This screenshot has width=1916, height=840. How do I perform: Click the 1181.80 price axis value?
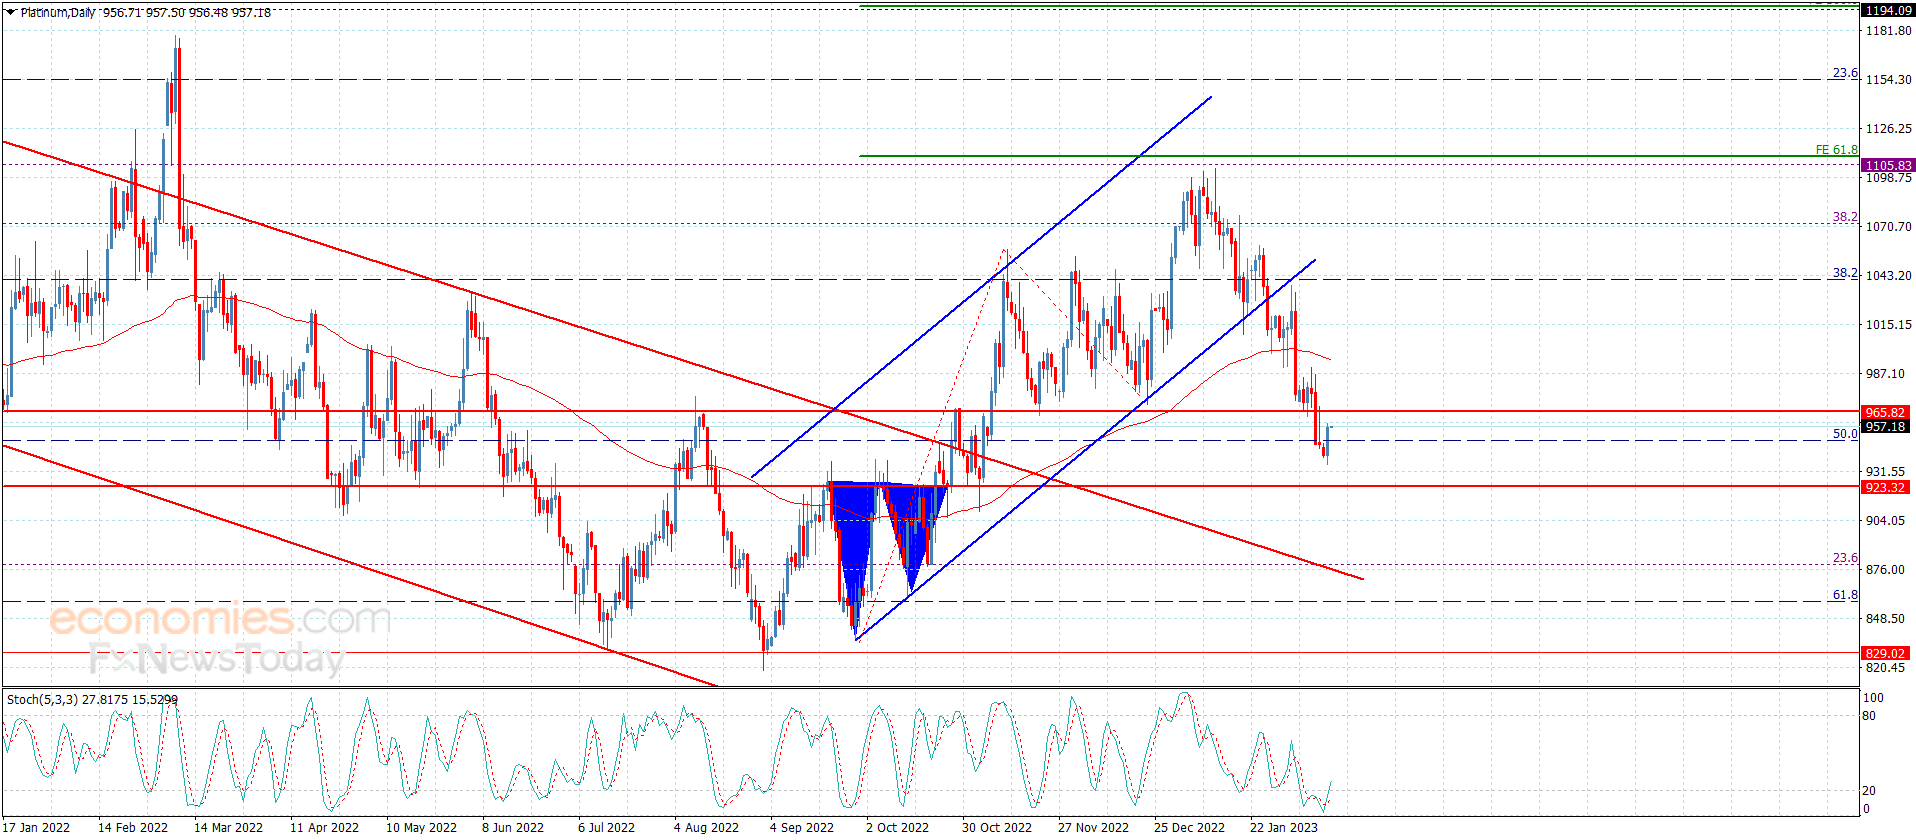(x=1888, y=31)
